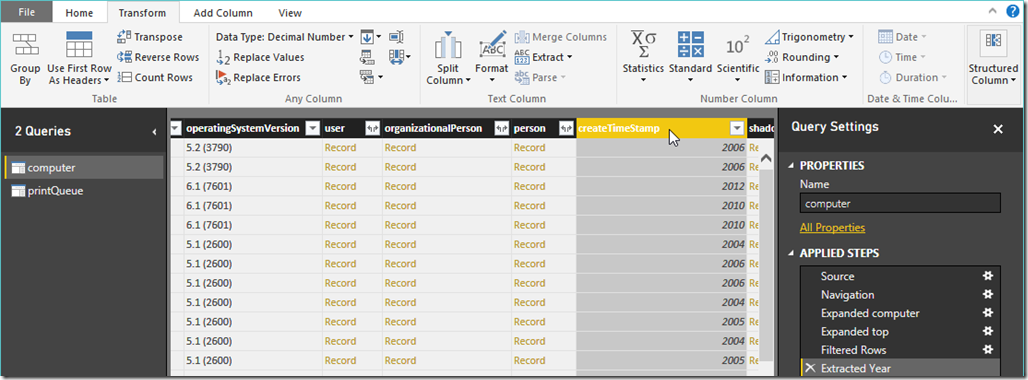
Task: Select the Extracted Year applied step
Action: click(x=901, y=368)
